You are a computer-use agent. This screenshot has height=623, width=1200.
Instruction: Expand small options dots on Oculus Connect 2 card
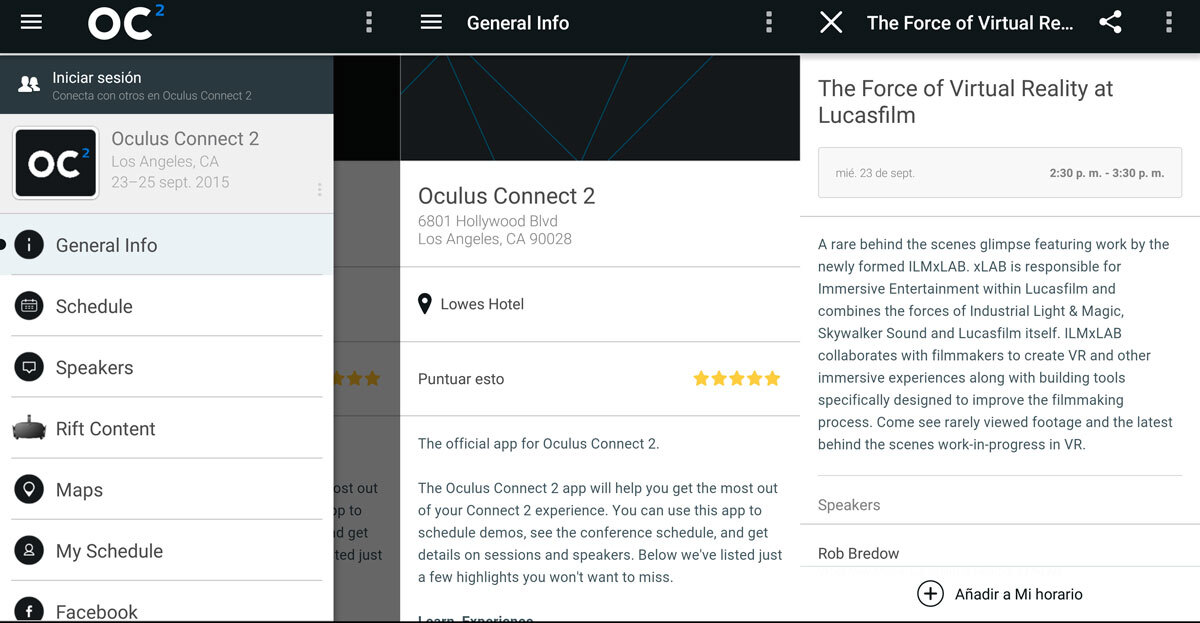pyautogui.click(x=319, y=189)
